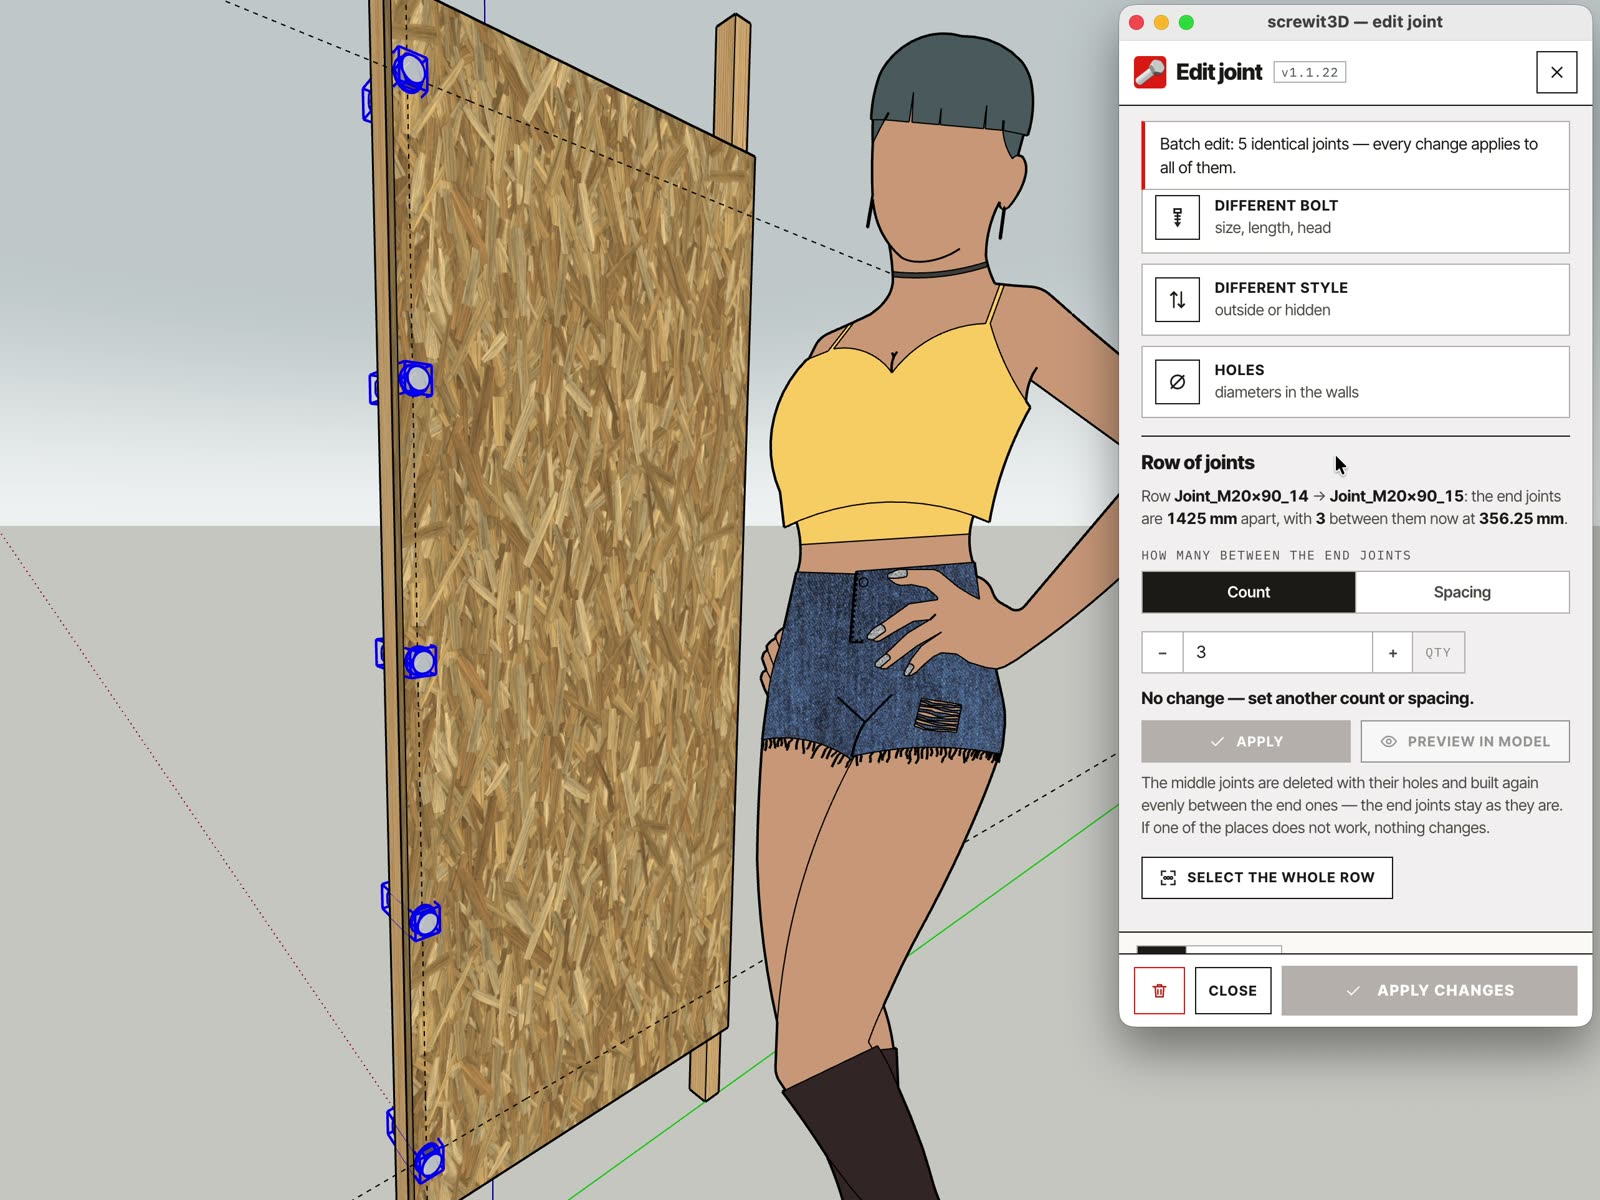This screenshot has height=1200, width=1600.
Task: Click Apply Changes
Action: (1430, 990)
